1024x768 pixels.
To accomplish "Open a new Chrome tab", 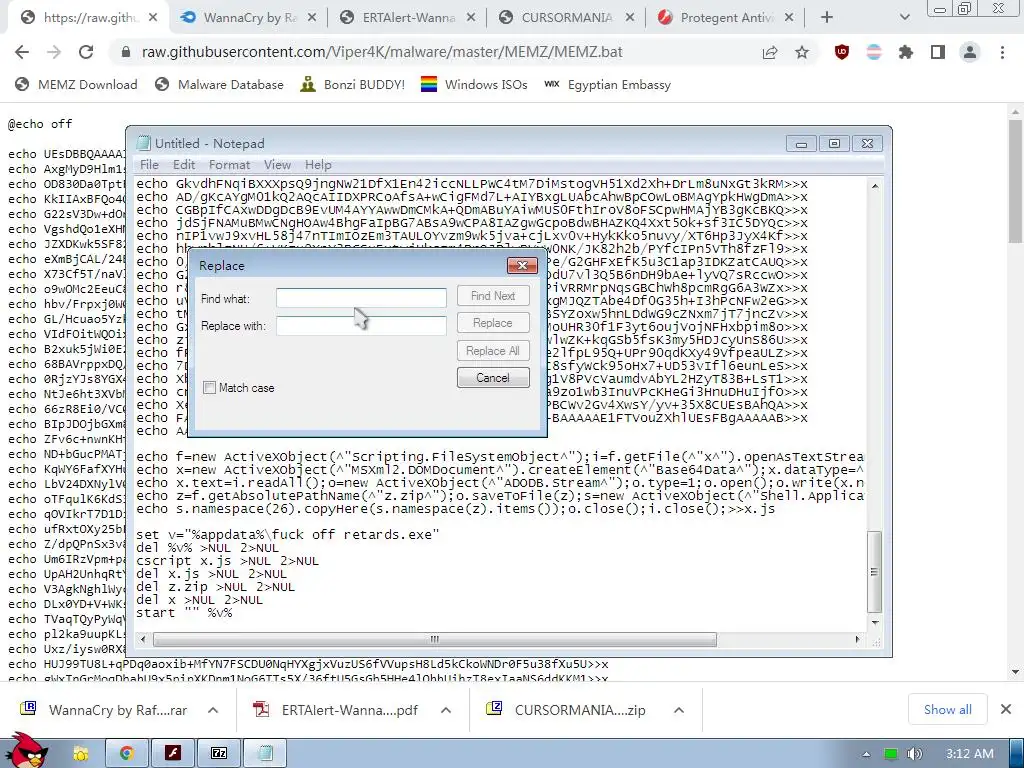I will [x=827, y=18].
